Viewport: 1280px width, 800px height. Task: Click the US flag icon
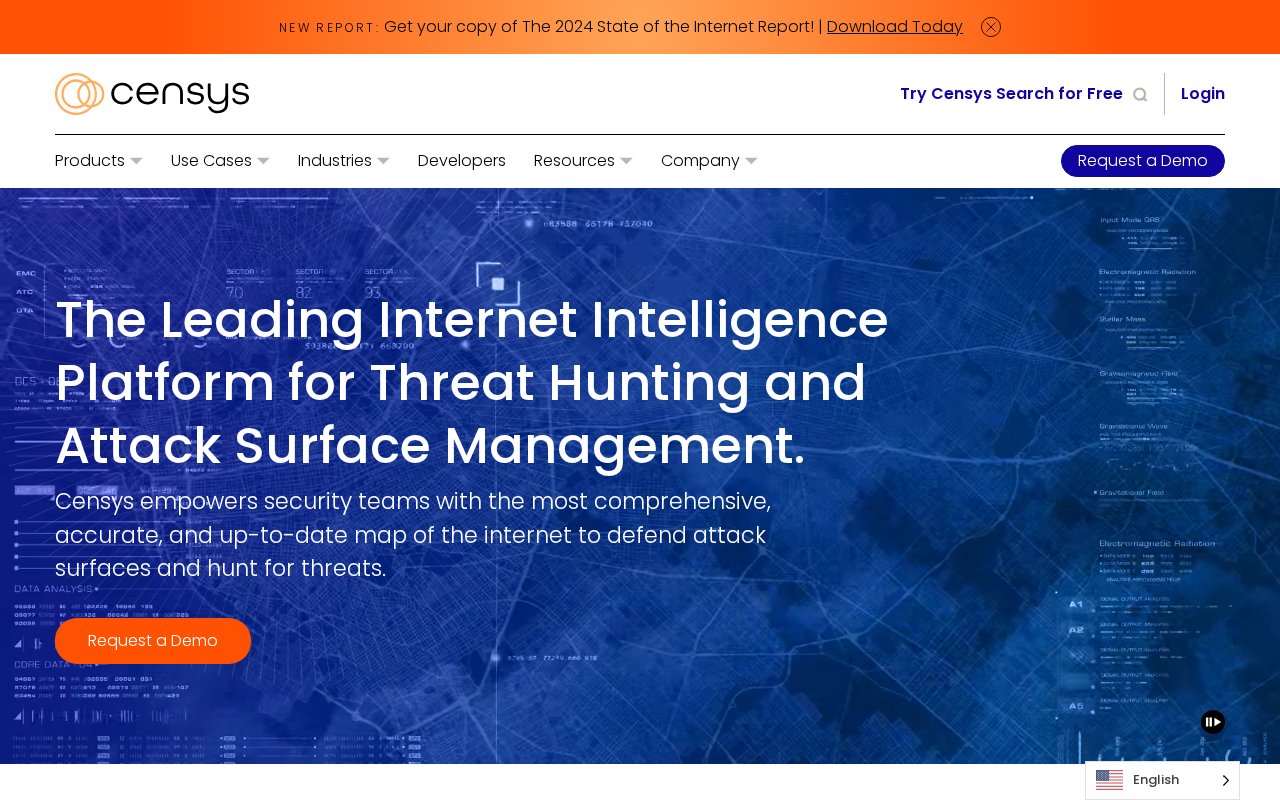point(1109,780)
